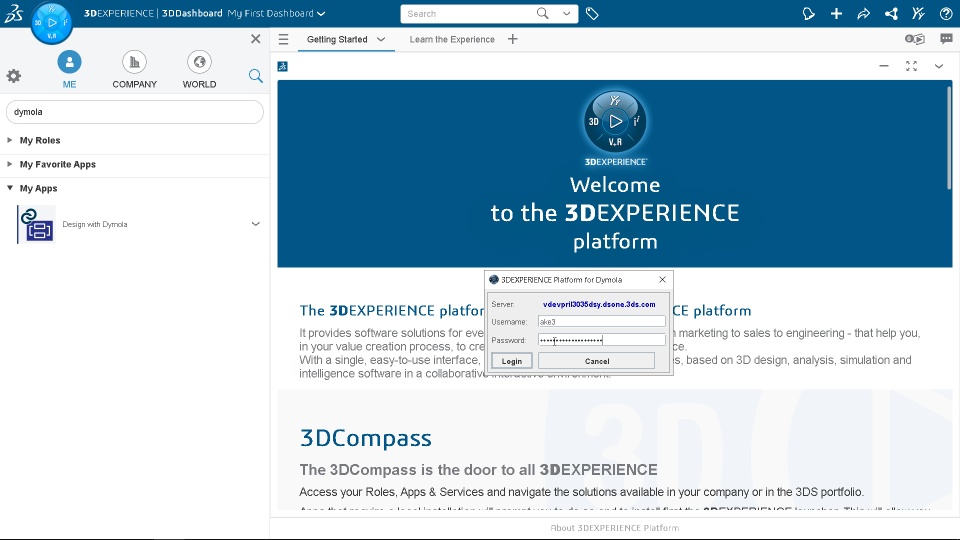Maximize the widget with fullscreen icon
The width and height of the screenshot is (960, 540).
point(911,66)
